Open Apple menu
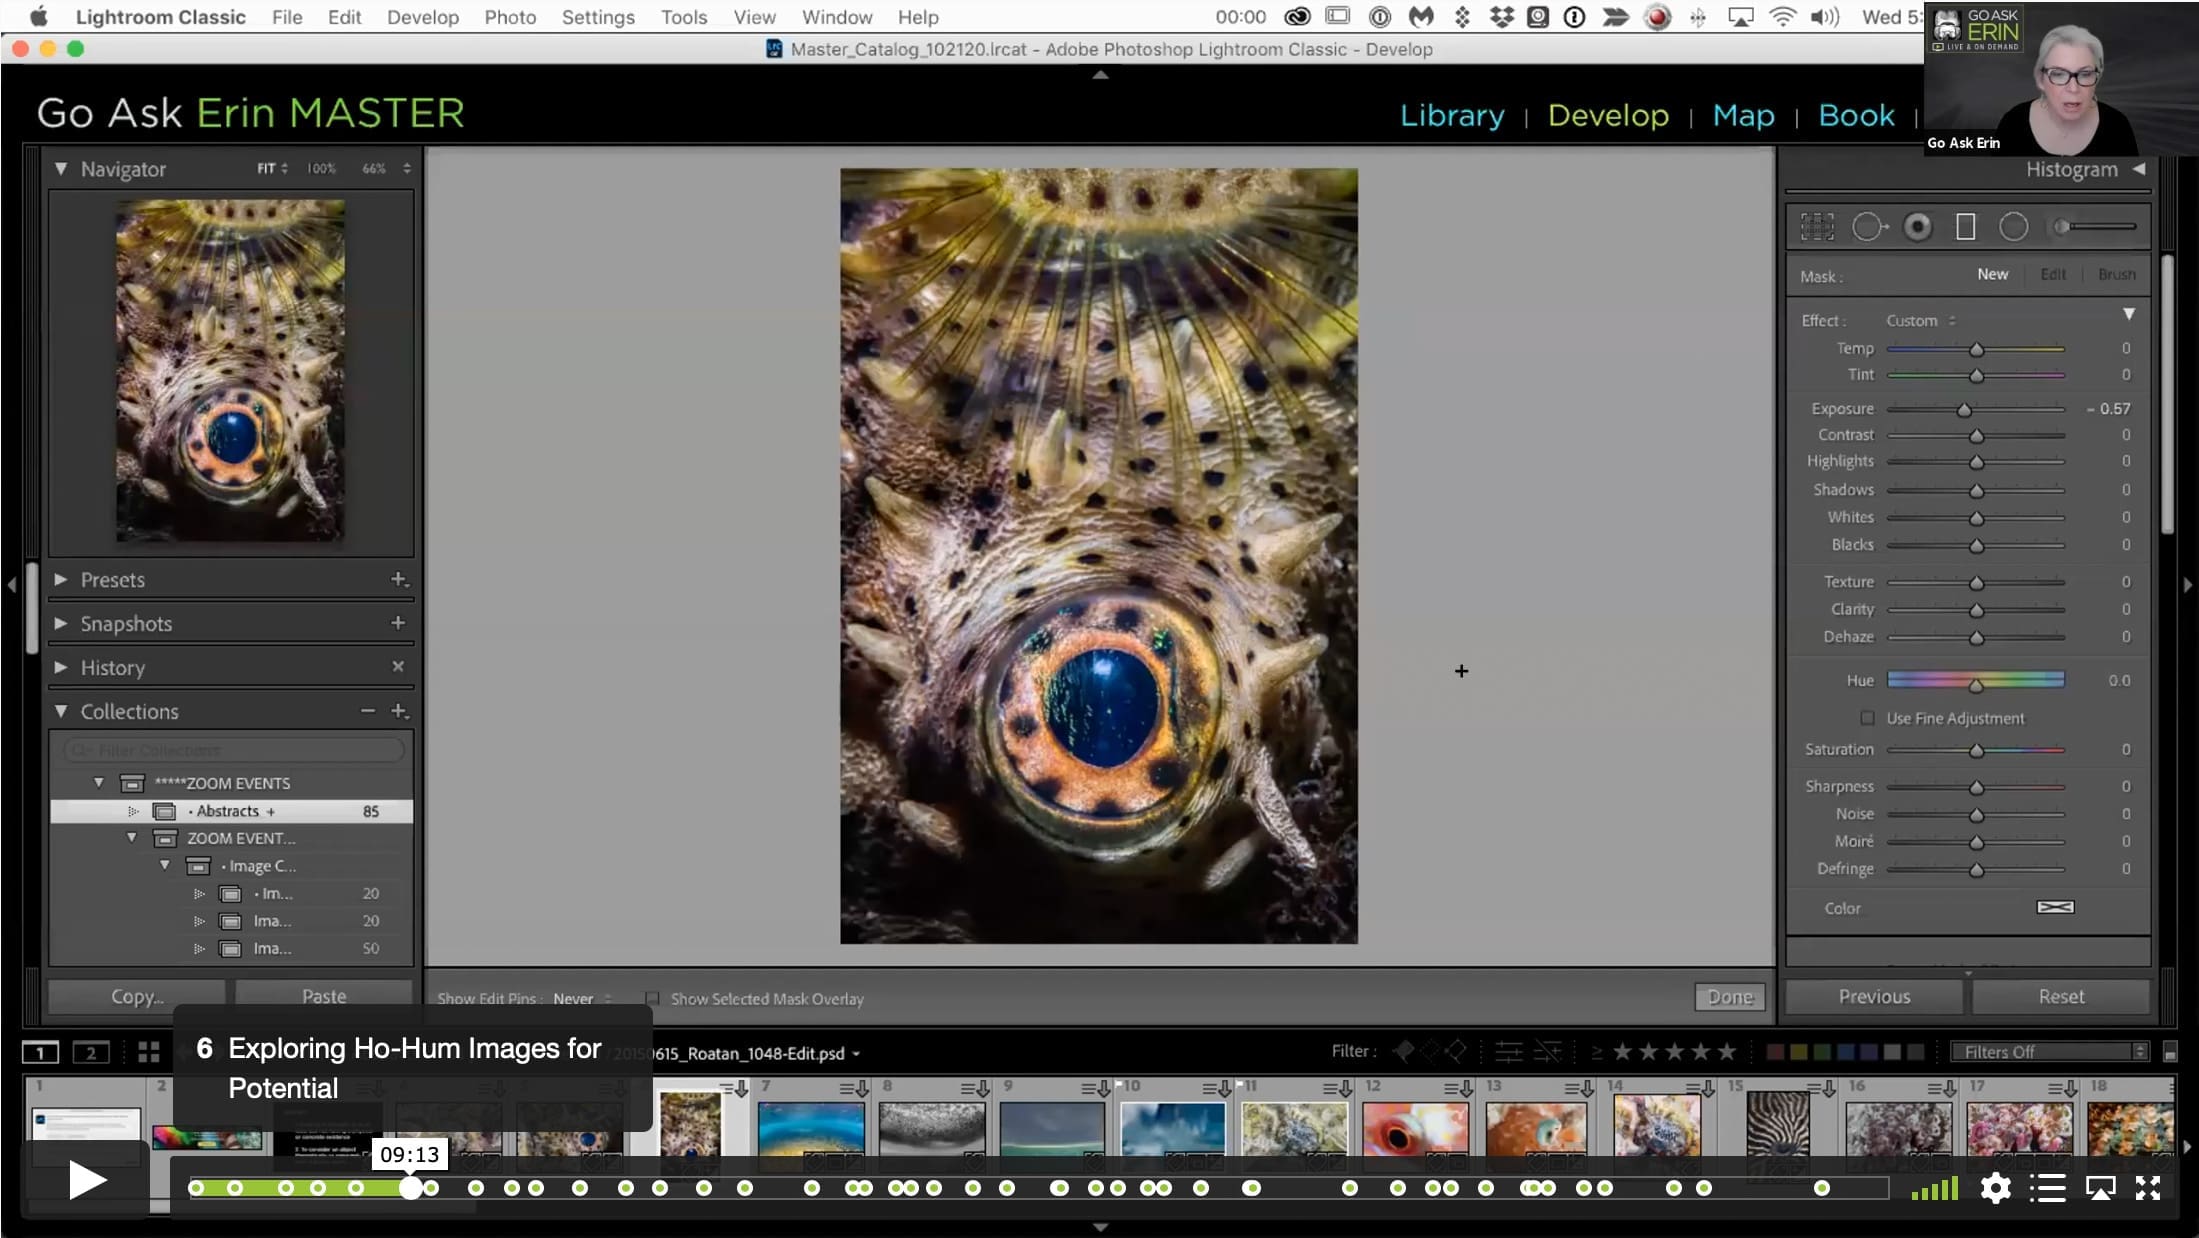 (39, 17)
